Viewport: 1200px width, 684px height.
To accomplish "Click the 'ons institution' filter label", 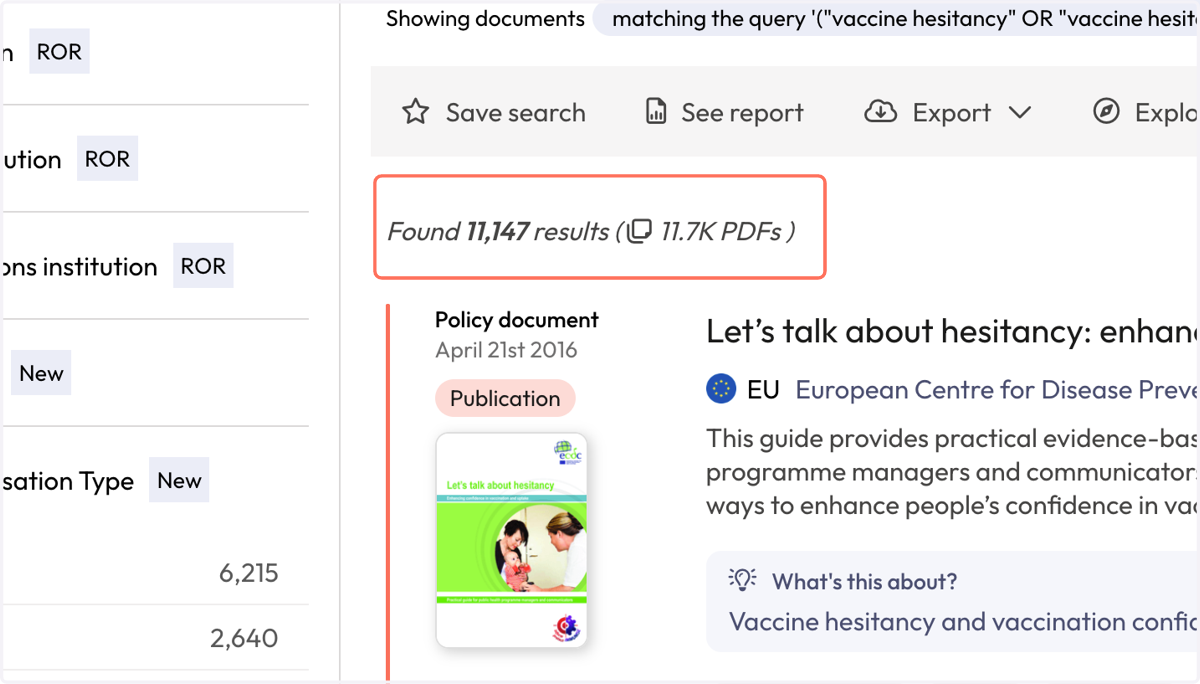I will pos(80,267).
